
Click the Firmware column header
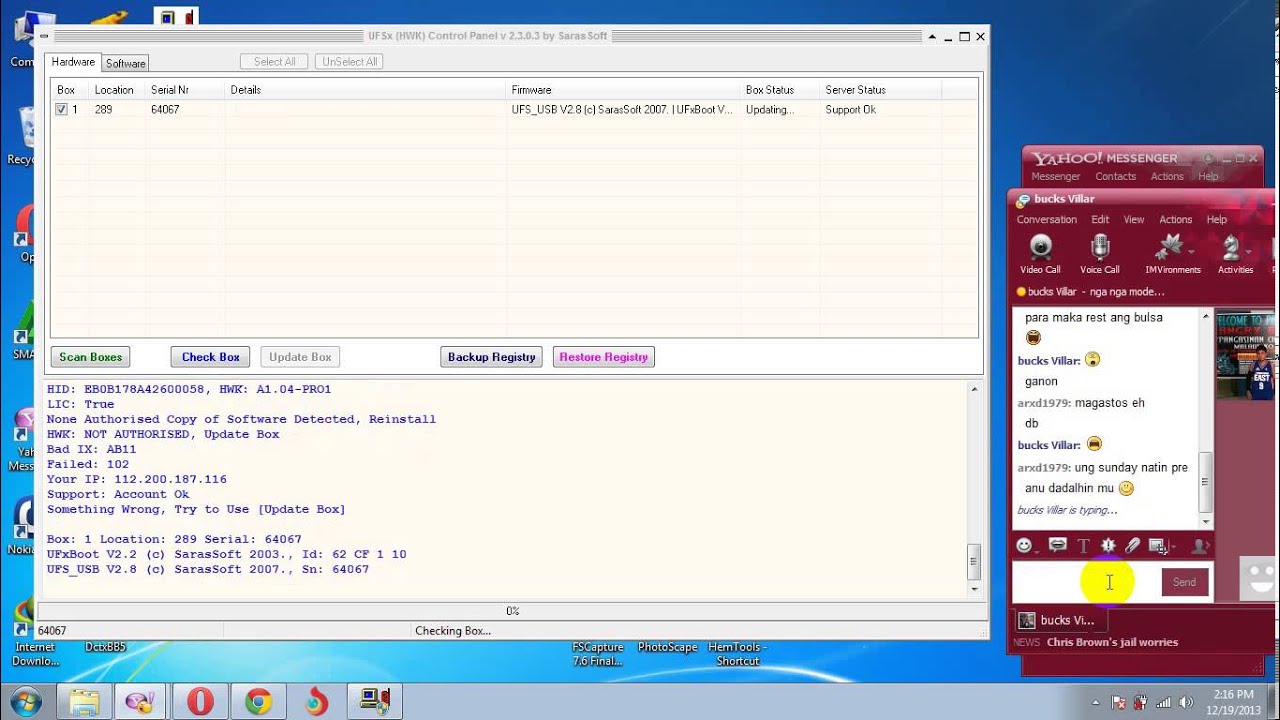point(624,90)
